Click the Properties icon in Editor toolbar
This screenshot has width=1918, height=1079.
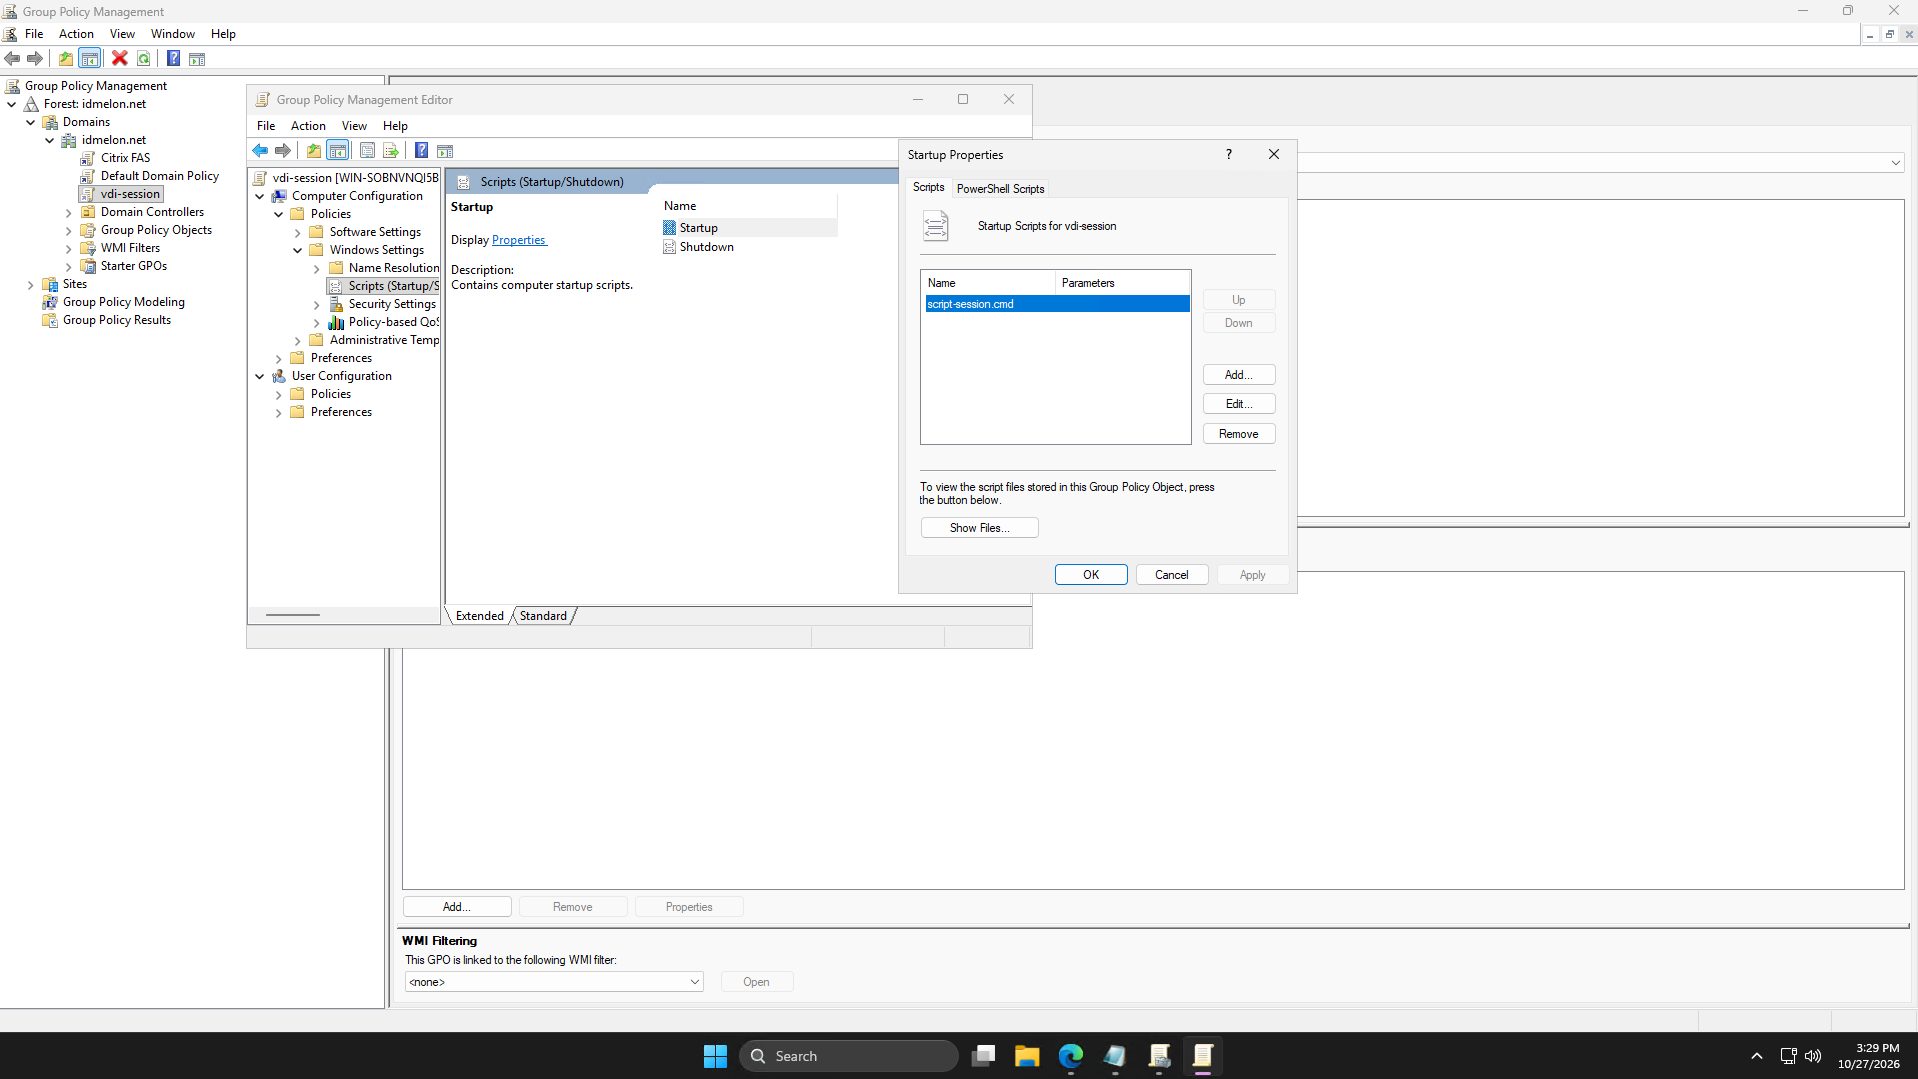pyautogui.click(x=367, y=151)
